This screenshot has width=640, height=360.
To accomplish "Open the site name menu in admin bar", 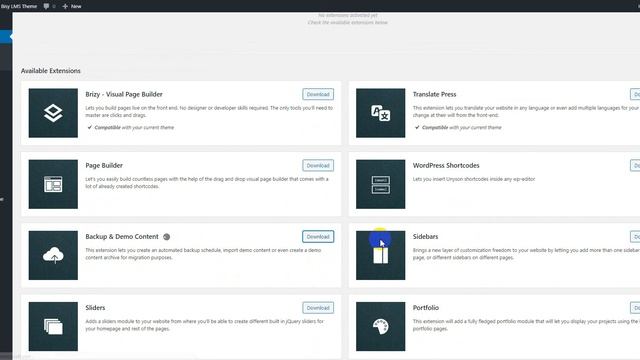I will pos(19,6).
